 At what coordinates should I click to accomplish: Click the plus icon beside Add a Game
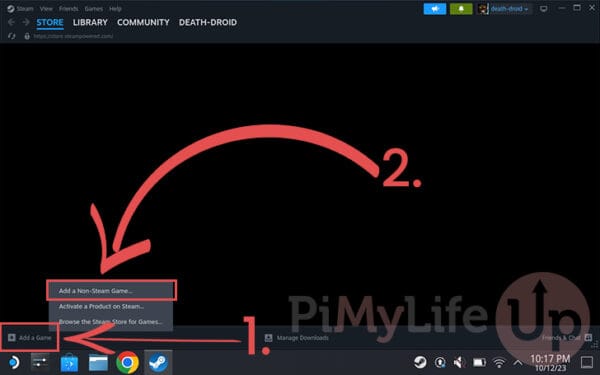12,338
